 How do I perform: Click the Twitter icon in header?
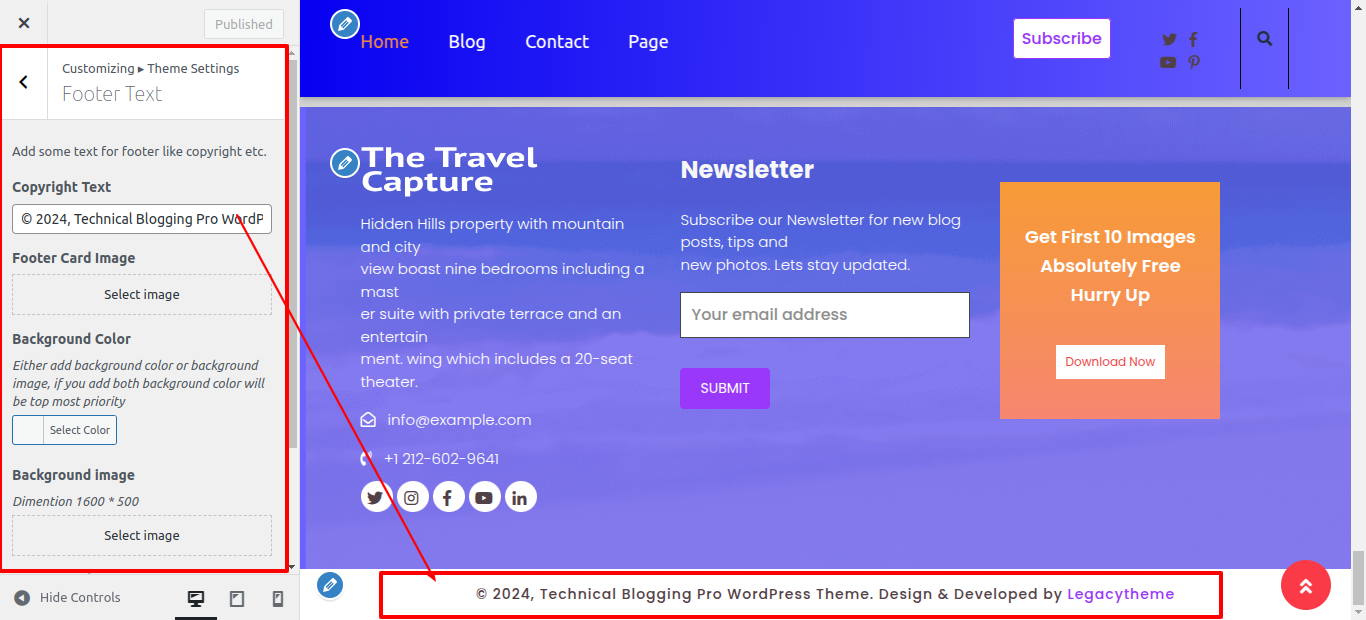pyautogui.click(x=1169, y=40)
